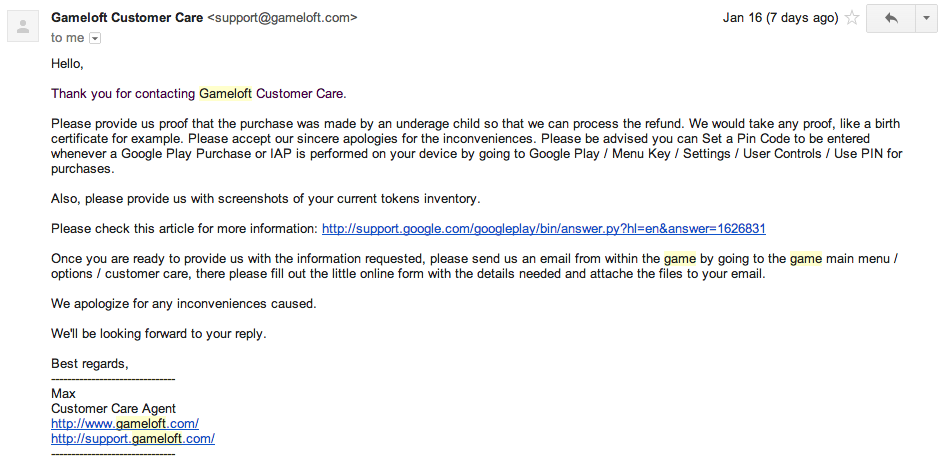
Task: Click the support@gameloft.com sender address
Action: coord(282,18)
